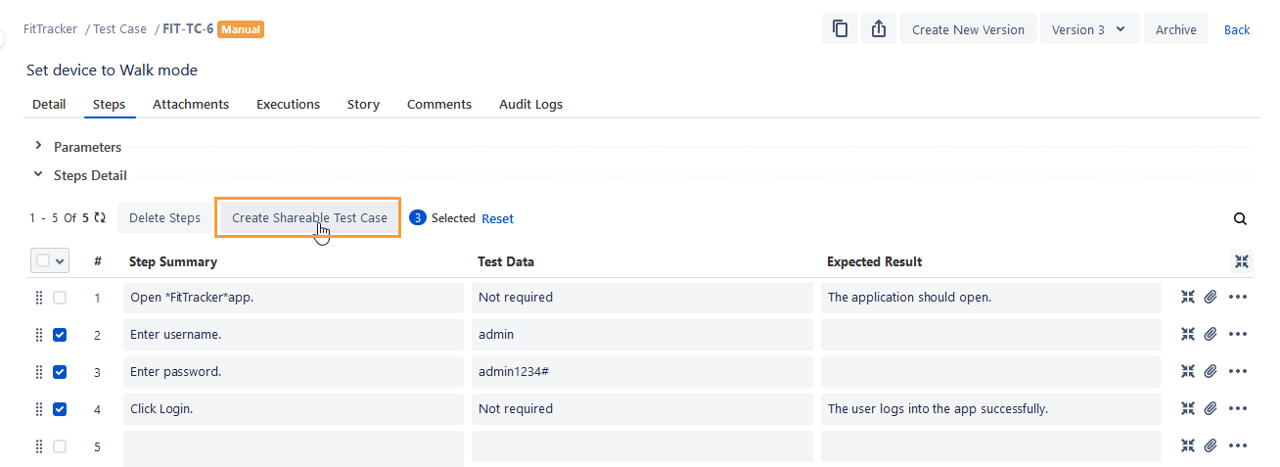Click Step Summary field 'Open *FitTracker*app.'
The image size is (1280, 467).
pos(294,297)
